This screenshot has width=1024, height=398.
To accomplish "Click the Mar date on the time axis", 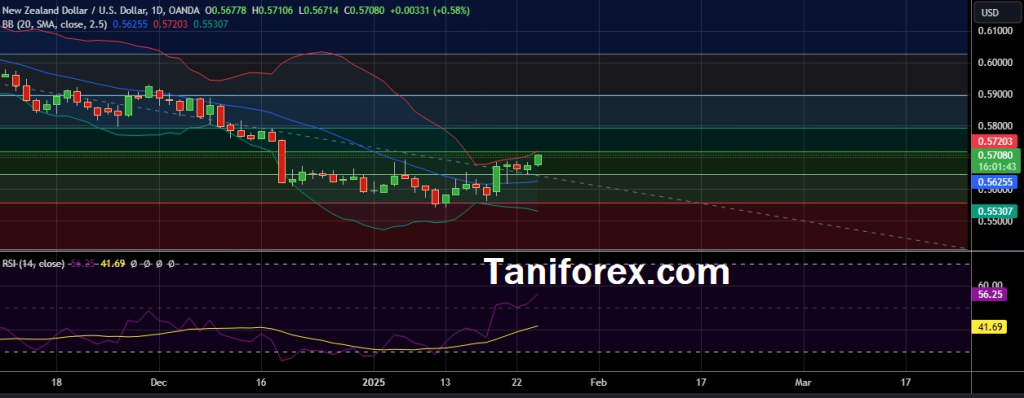I will [x=804, y=381].
